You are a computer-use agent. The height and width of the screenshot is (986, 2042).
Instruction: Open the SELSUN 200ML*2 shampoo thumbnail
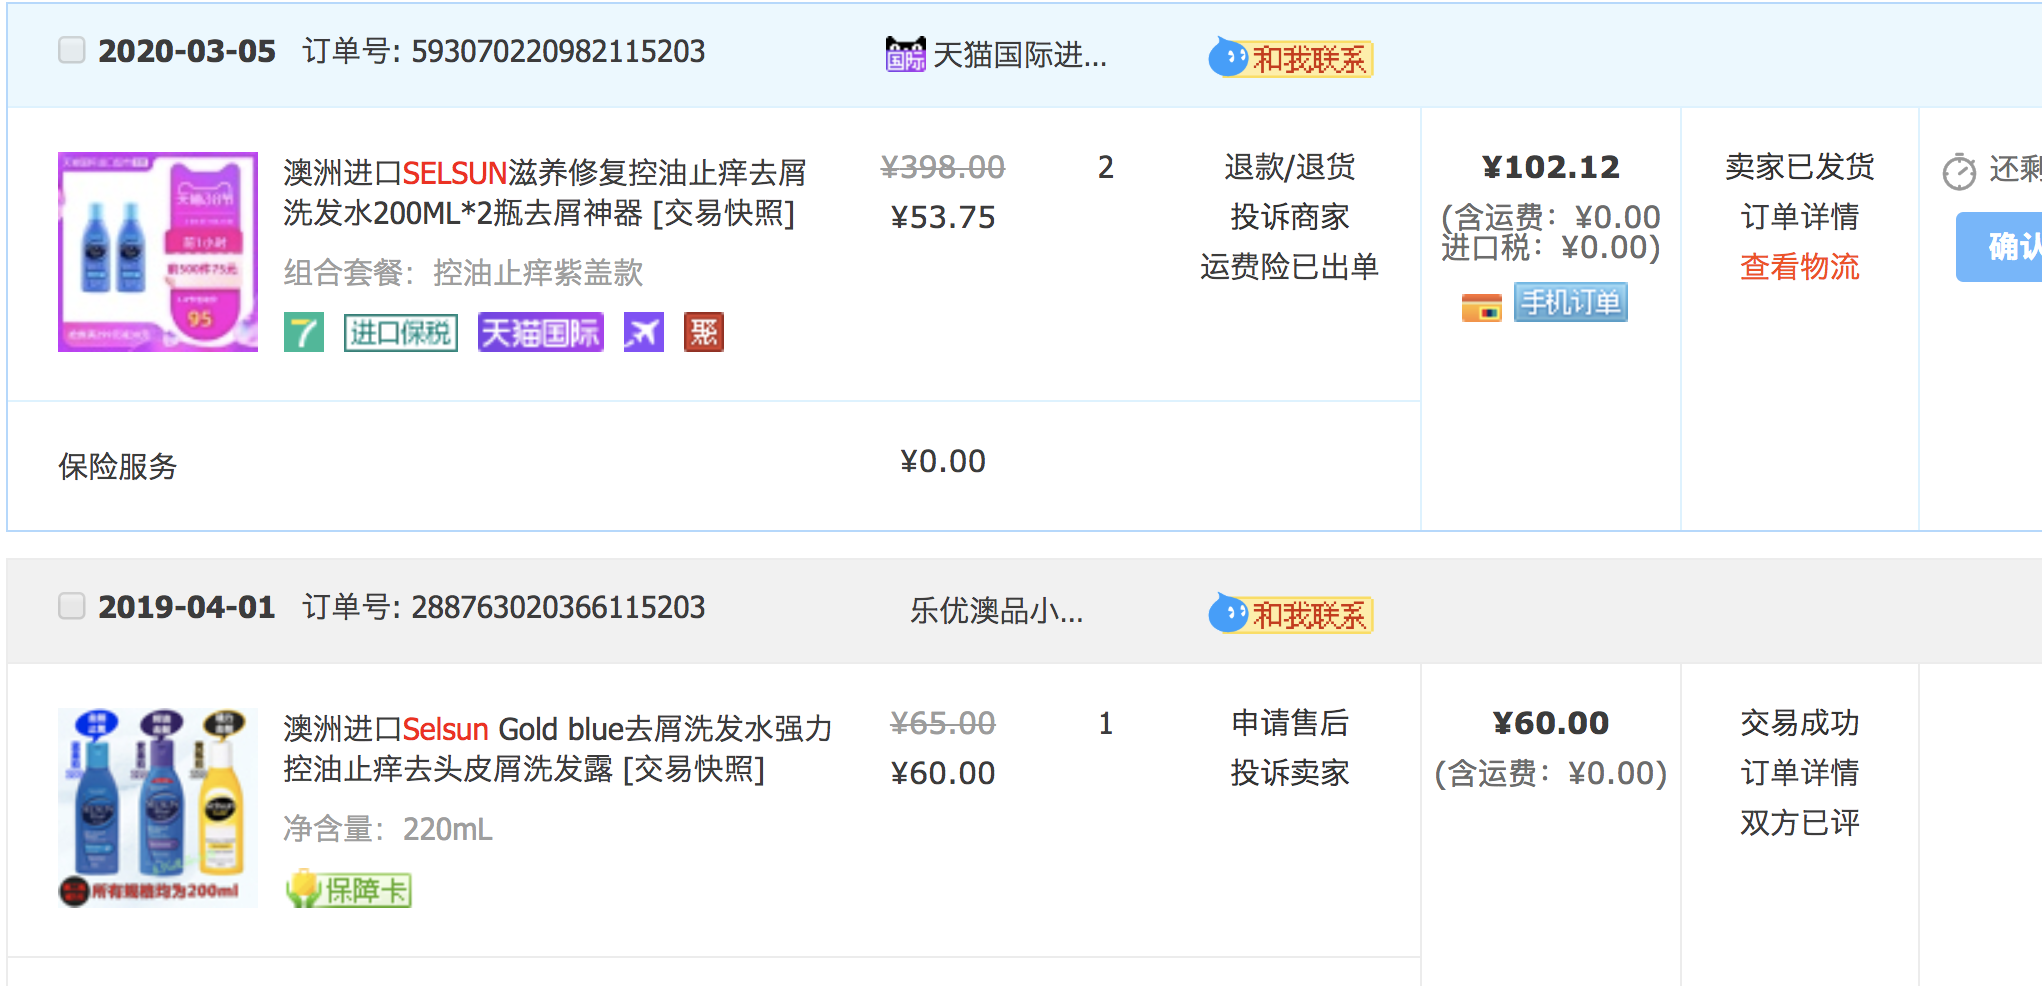click(x=158, y=252)
